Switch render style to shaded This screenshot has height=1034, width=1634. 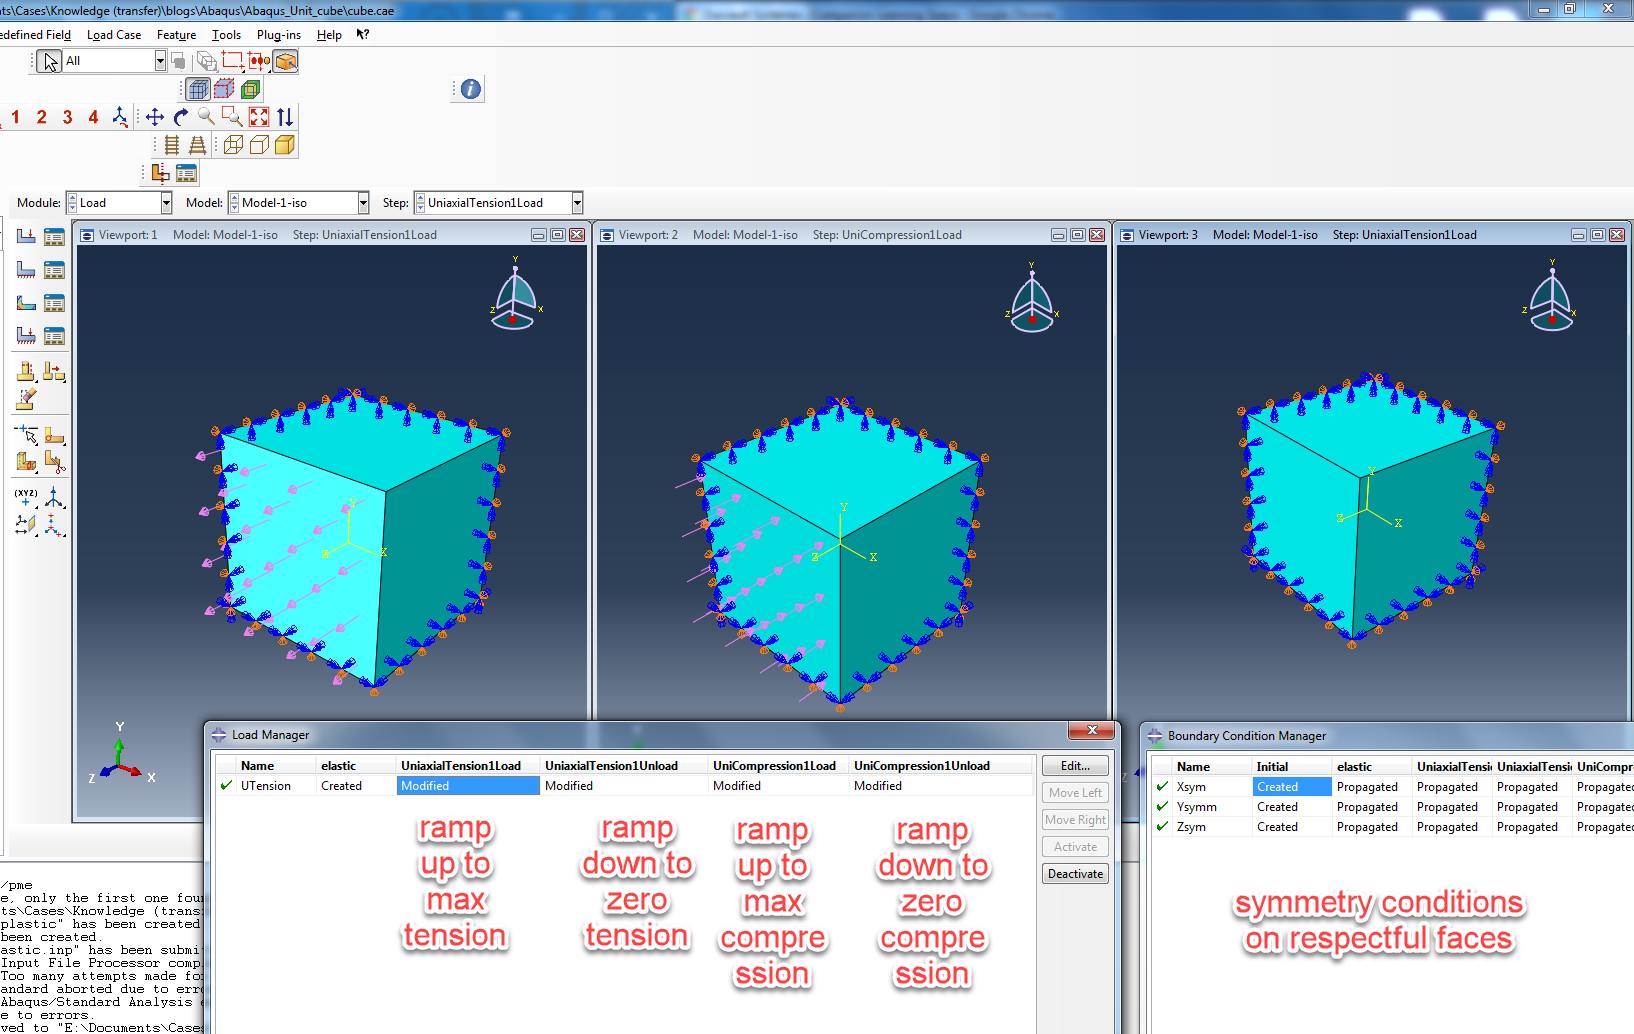pyautogui.click(x=285, y=144)
